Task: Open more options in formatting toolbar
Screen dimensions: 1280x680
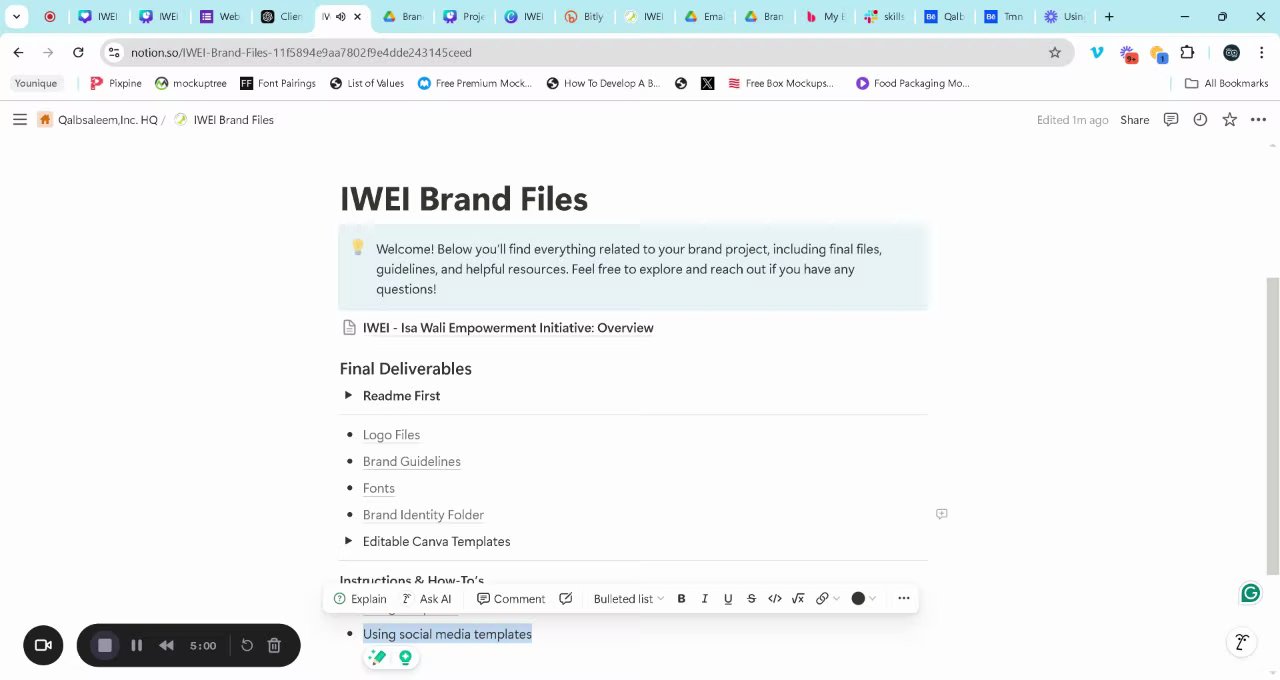Action: 904,599
